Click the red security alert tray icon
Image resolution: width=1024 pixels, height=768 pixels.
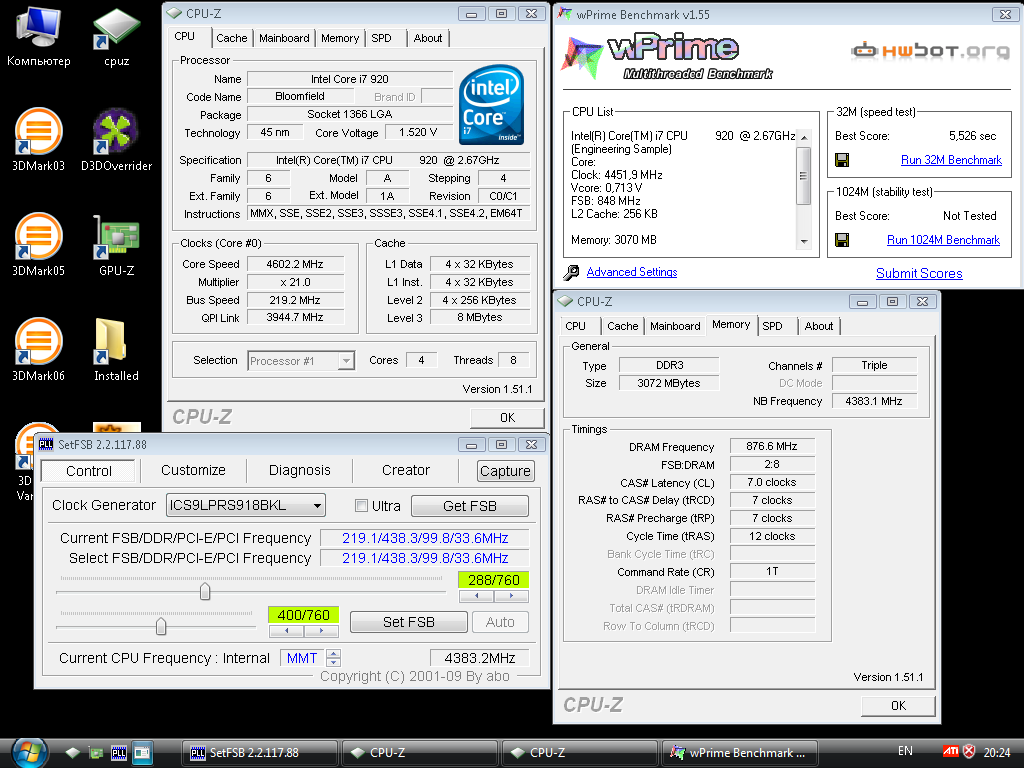969,752
